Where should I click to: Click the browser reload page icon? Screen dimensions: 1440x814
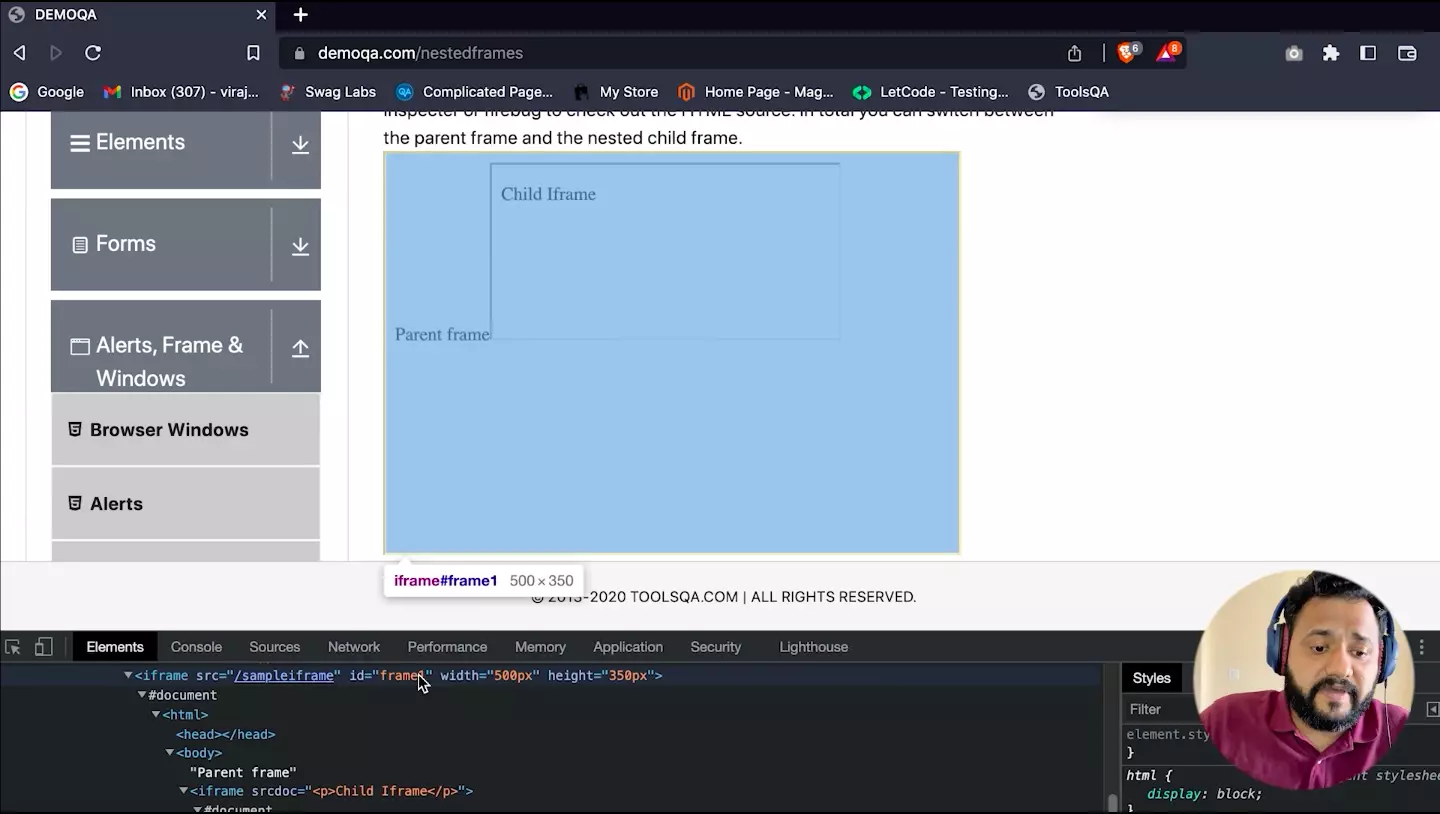93,53
